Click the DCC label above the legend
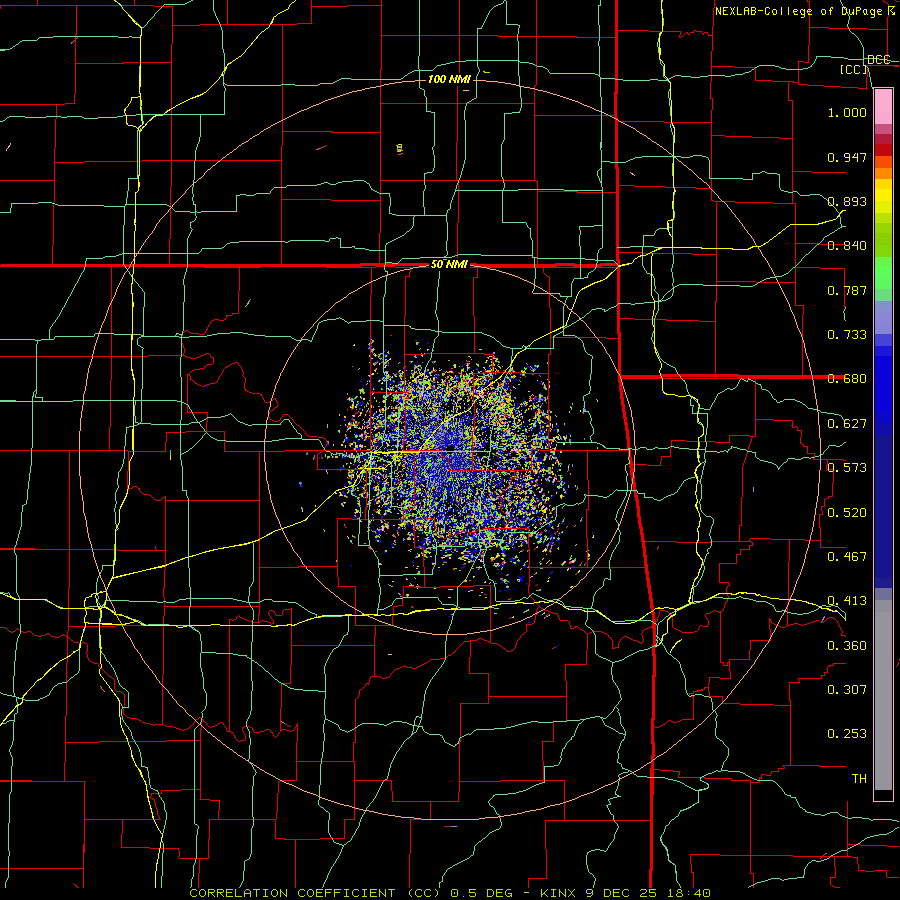The width and height of the screenshot is (900, 900). 878,60
